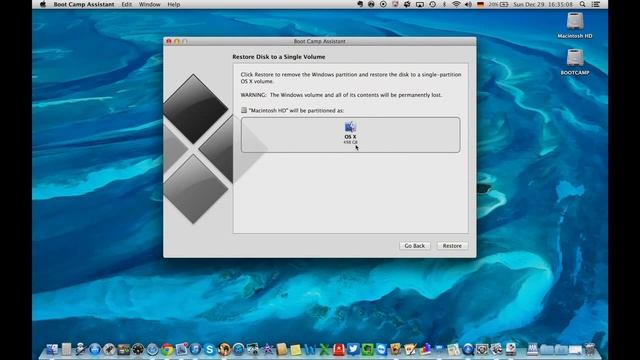Click the Time Machine menu bar icon
This screenshot has height=360, width=640.
[432, 4]
